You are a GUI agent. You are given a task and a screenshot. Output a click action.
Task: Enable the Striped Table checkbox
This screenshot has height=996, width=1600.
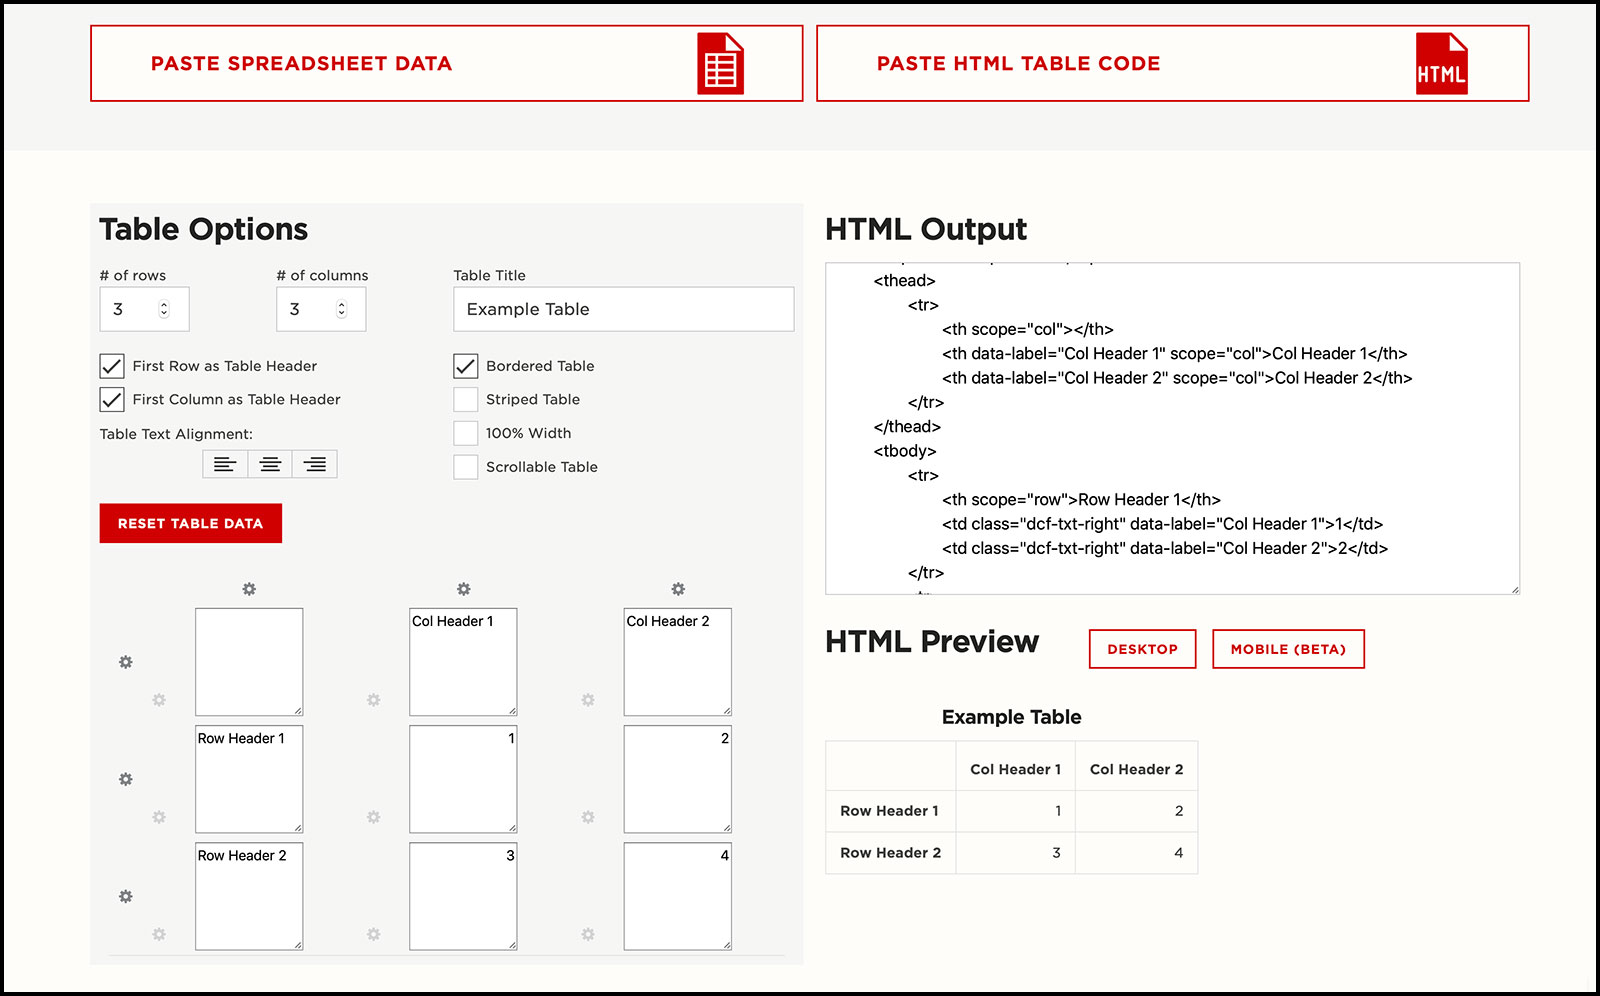[x=466, y=400]
